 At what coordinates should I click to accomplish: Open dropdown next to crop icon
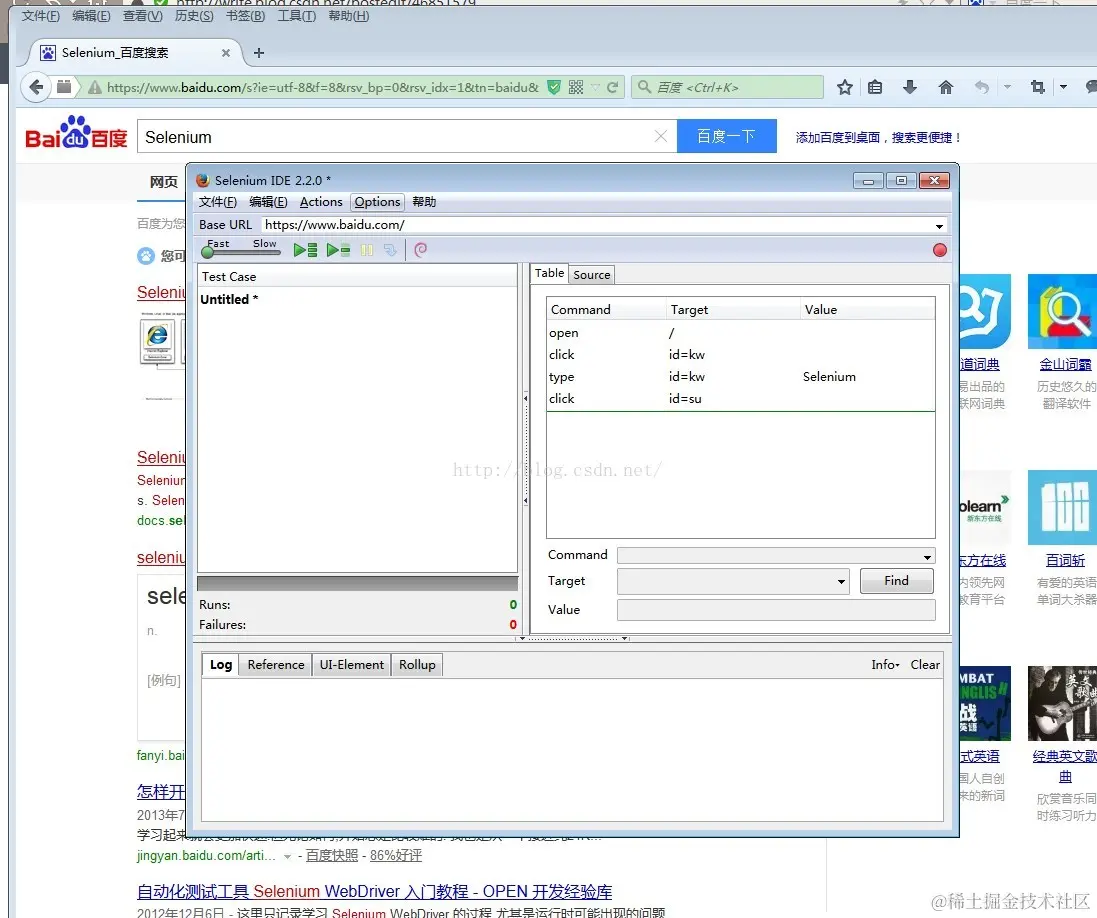tap(1063, 87)
